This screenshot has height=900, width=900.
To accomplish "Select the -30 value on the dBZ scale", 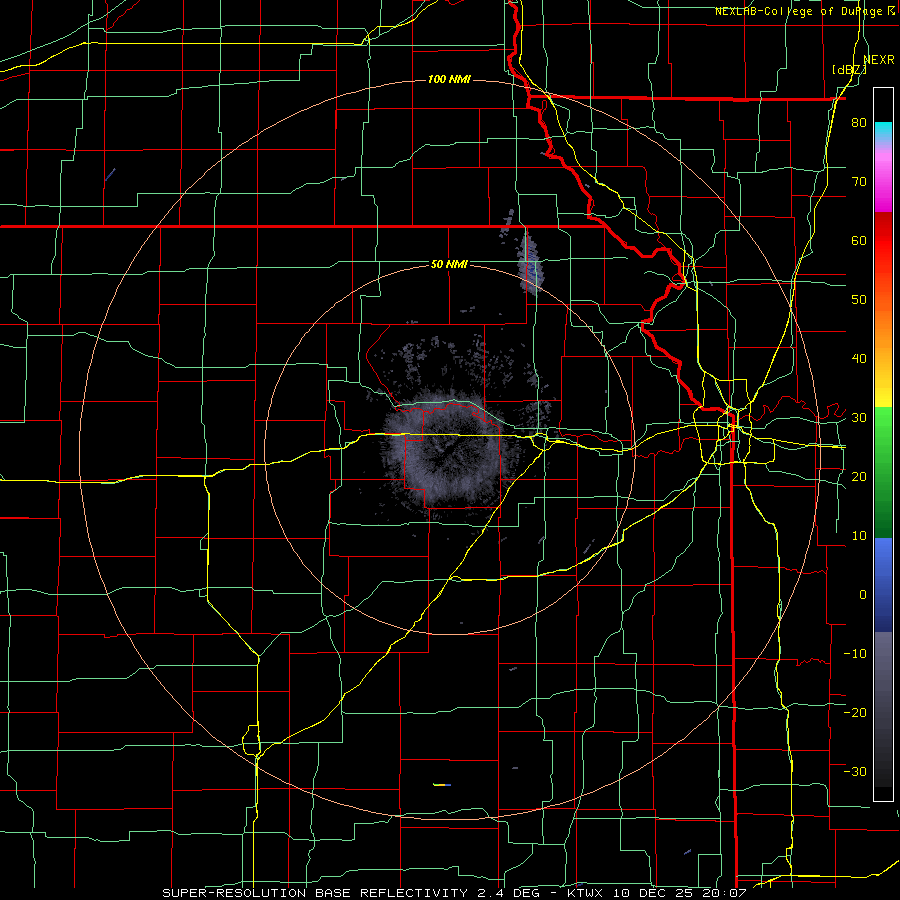I will (855, 771).
